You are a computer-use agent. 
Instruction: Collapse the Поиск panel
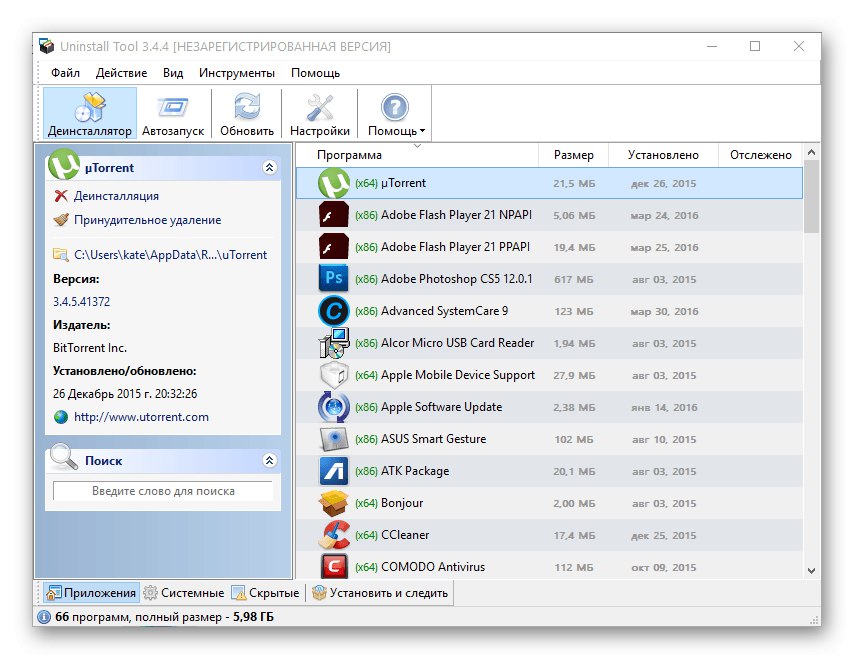click(x=268, y=460)
